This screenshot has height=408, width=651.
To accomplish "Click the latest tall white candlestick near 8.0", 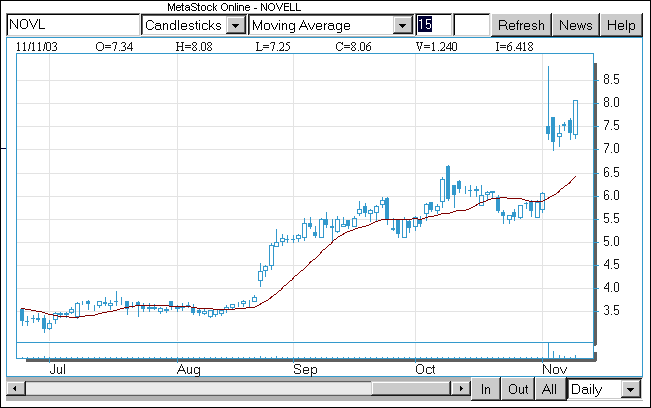I will (x=576, y=117).
